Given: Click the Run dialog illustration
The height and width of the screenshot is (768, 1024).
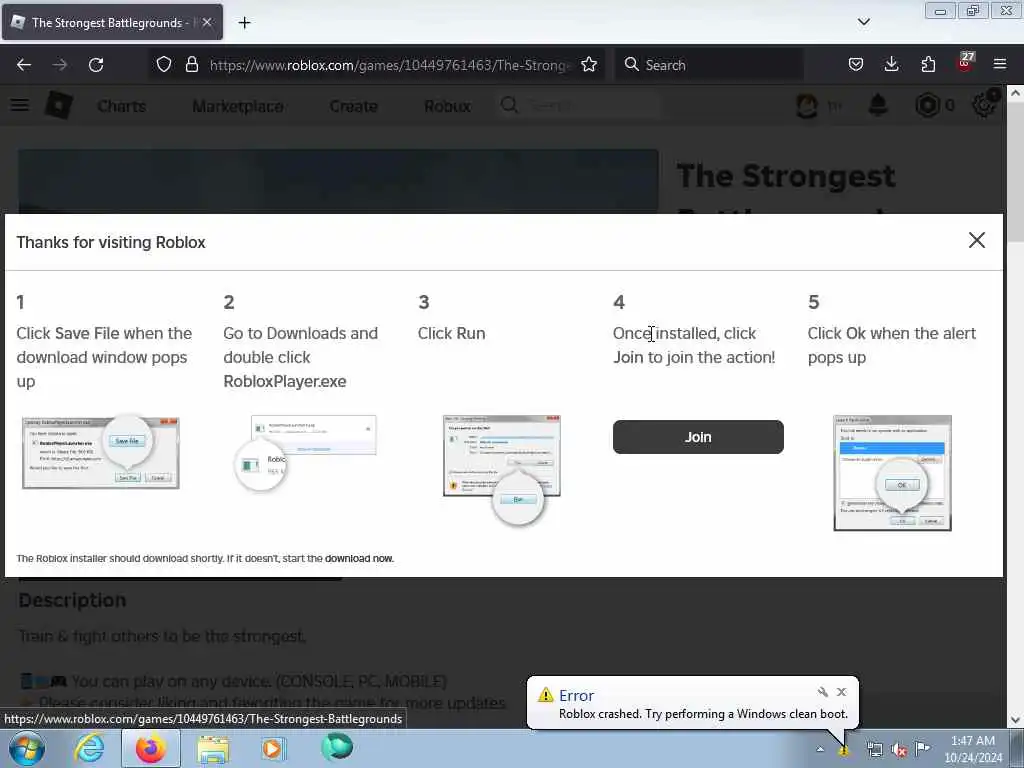Looking at the screenshot, I should tap(502, 470).
